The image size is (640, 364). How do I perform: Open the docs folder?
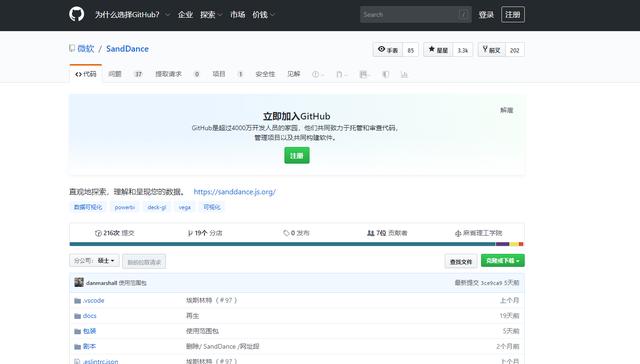[x=89, y=316]
